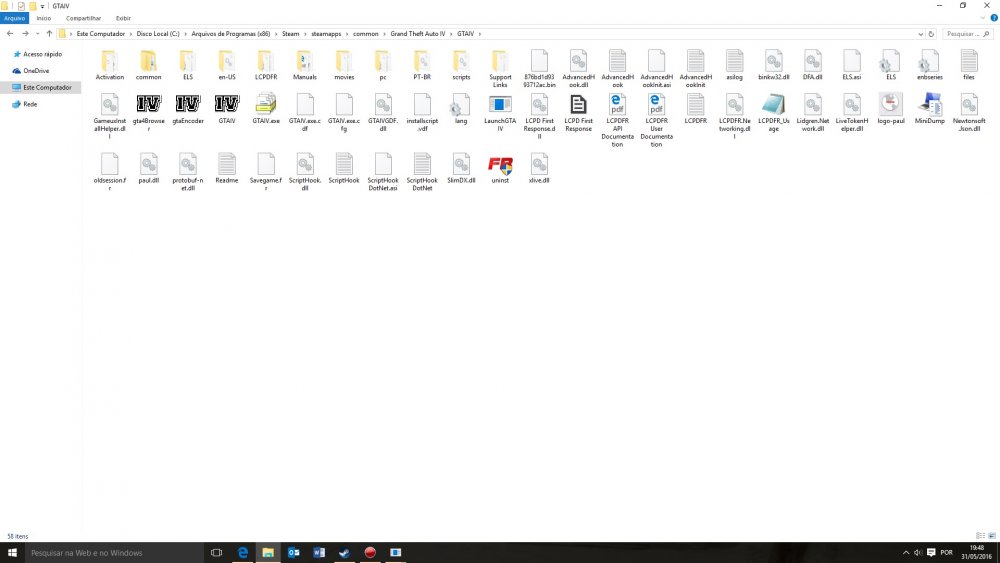Screen dimensions: 1000x563
Task: Show hidden system tray icons
Action: [906, 553]
